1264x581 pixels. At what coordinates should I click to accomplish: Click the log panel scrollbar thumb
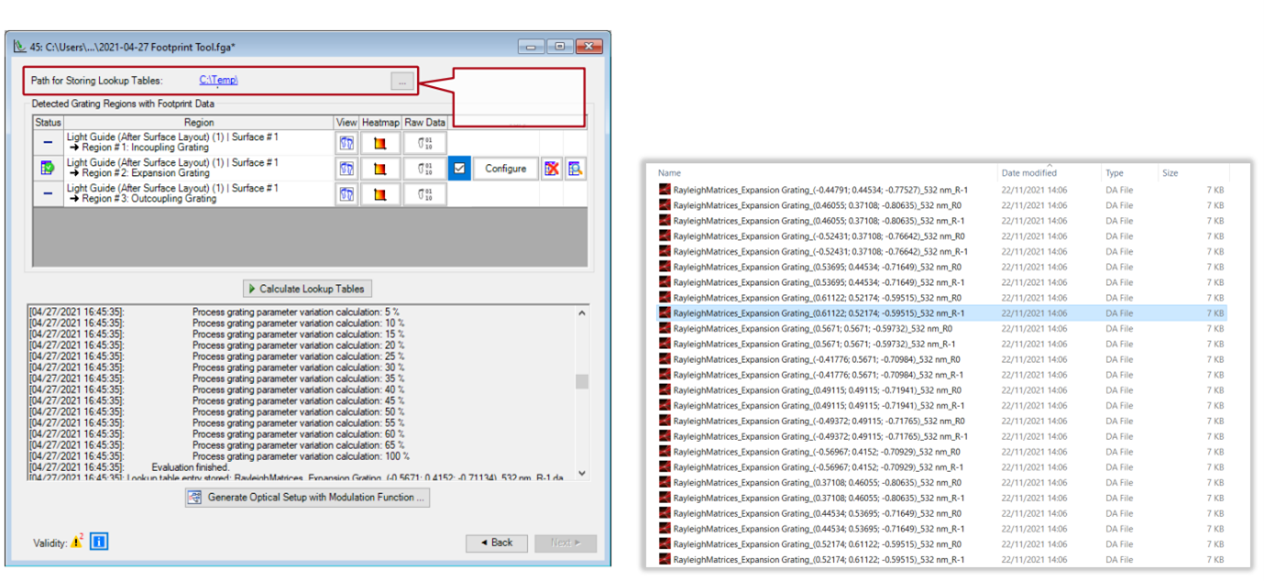582,382
